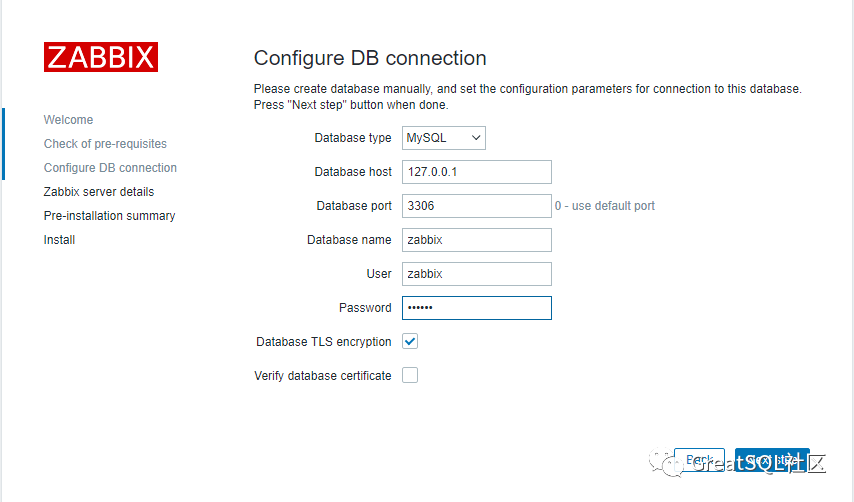Screen dimensions: 854x502
Task: Click the Database TLS encryption label
Action: pyautogui.click(x=324, y=342)
